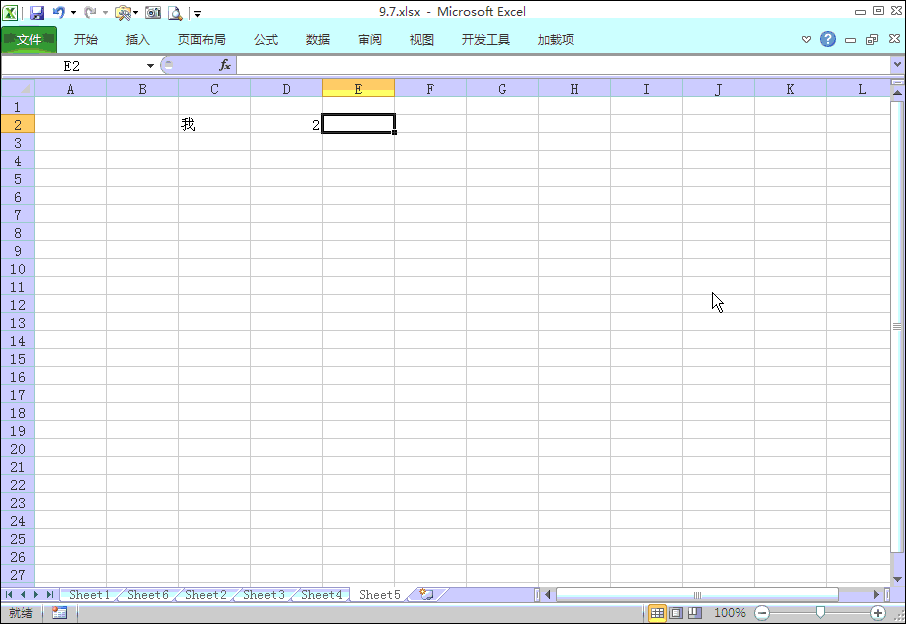
Task: Switch to the 开始 ribbon tab
Action: 86,39
